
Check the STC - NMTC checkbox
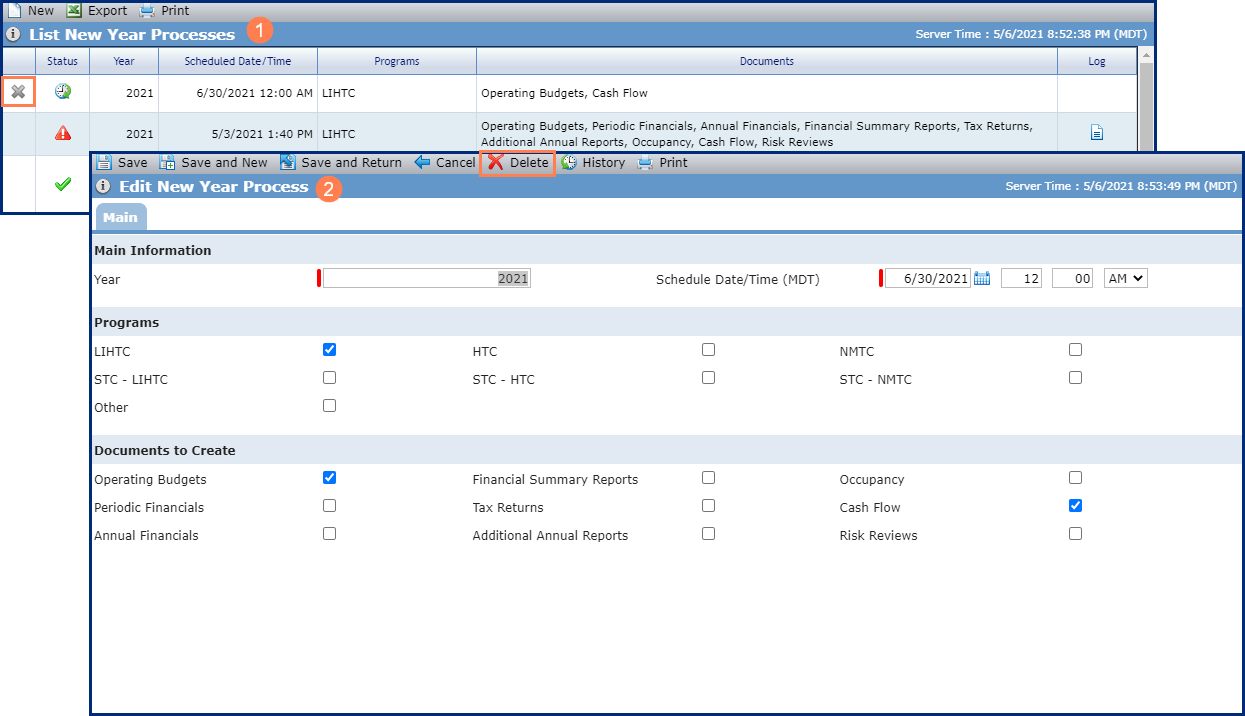pyautogui.click(x=1075, y=378)
